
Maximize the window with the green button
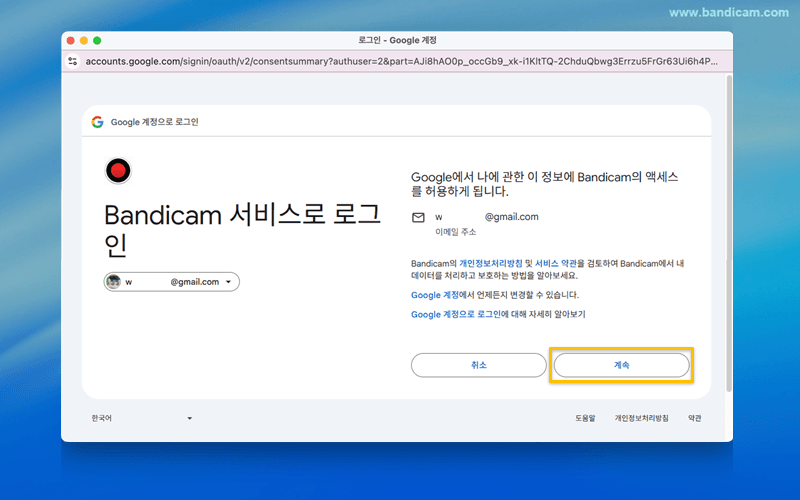[97, 40]
